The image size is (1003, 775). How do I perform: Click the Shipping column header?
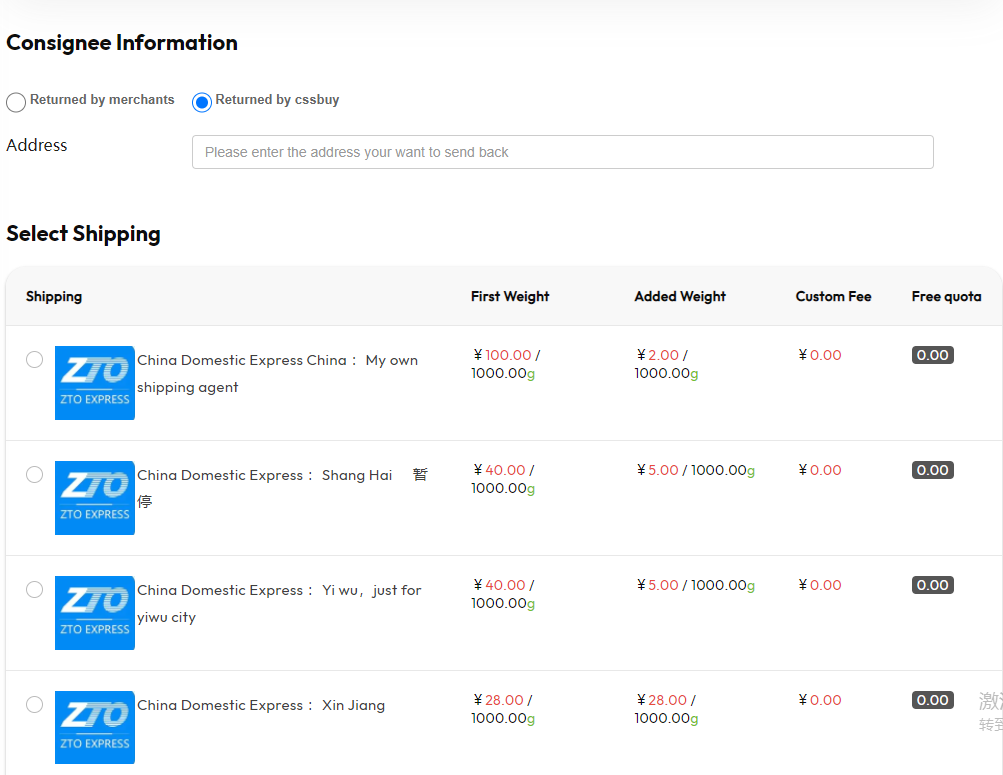click(x=54, y=297)
